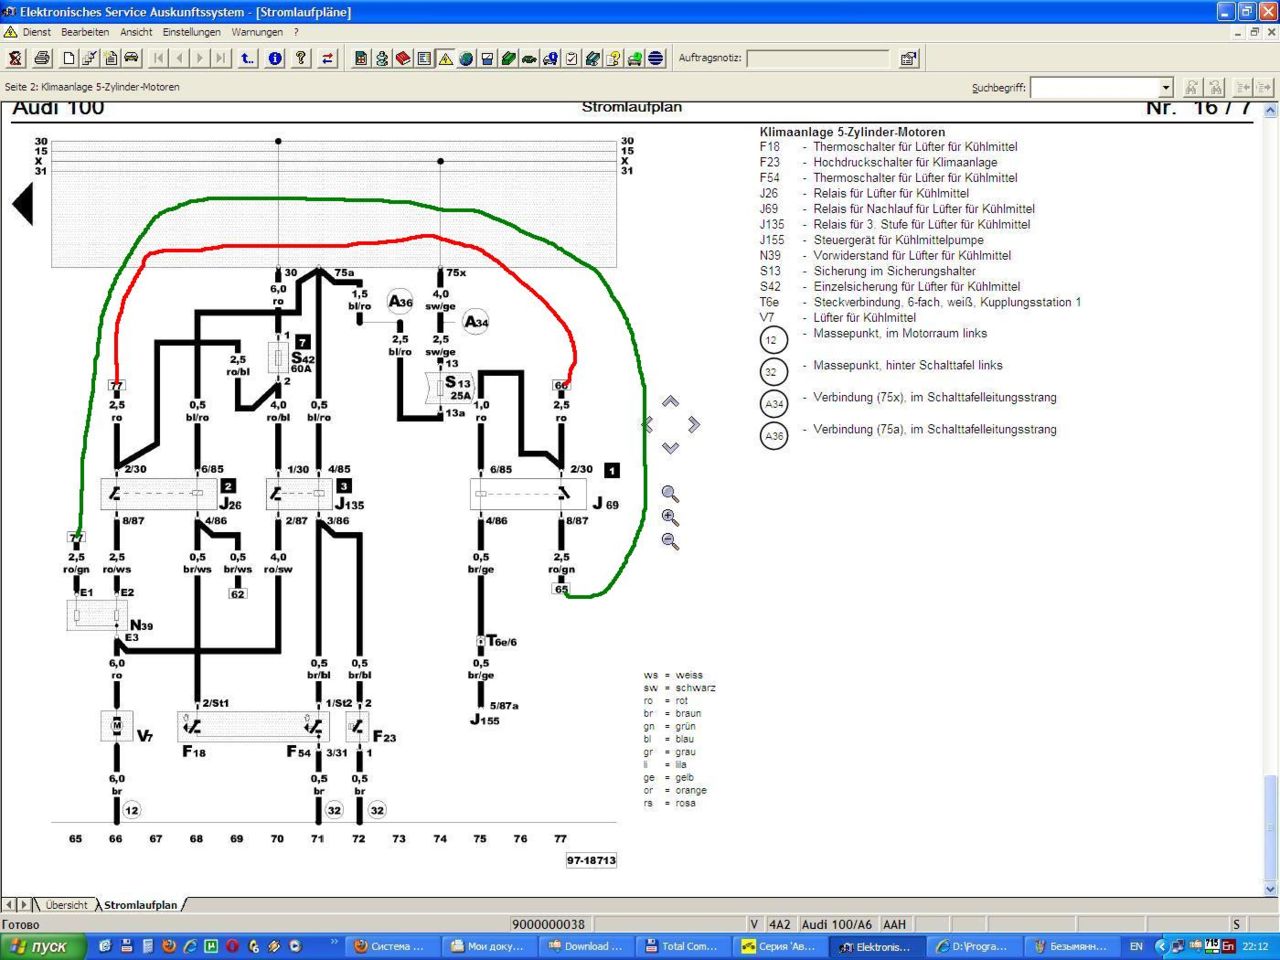Image resolution: width=1280 pixels, height=960 pixels.
Task: Click the black left arrow beside diagram
Action: point(22,205)
